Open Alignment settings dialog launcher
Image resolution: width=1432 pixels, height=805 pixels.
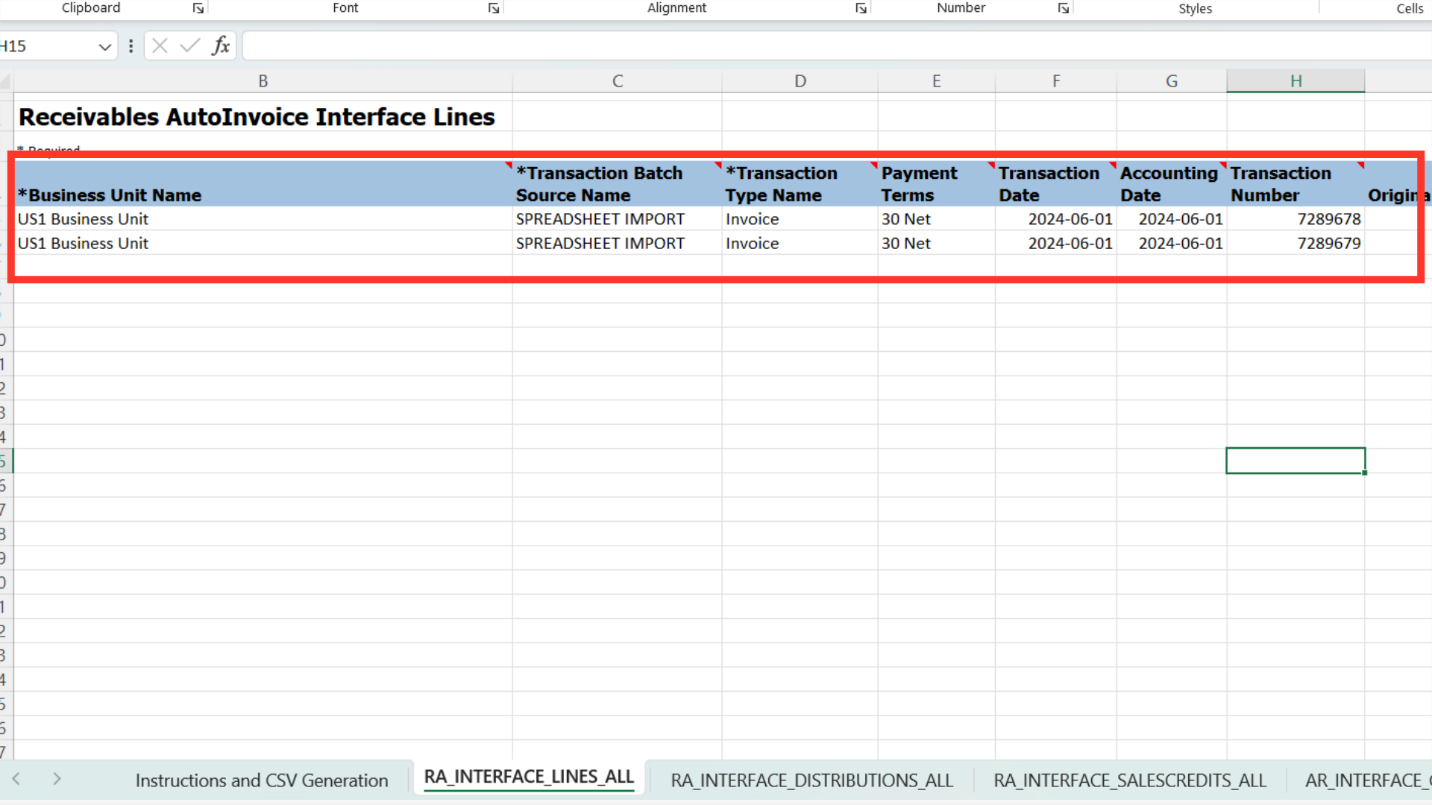(860, 8)
